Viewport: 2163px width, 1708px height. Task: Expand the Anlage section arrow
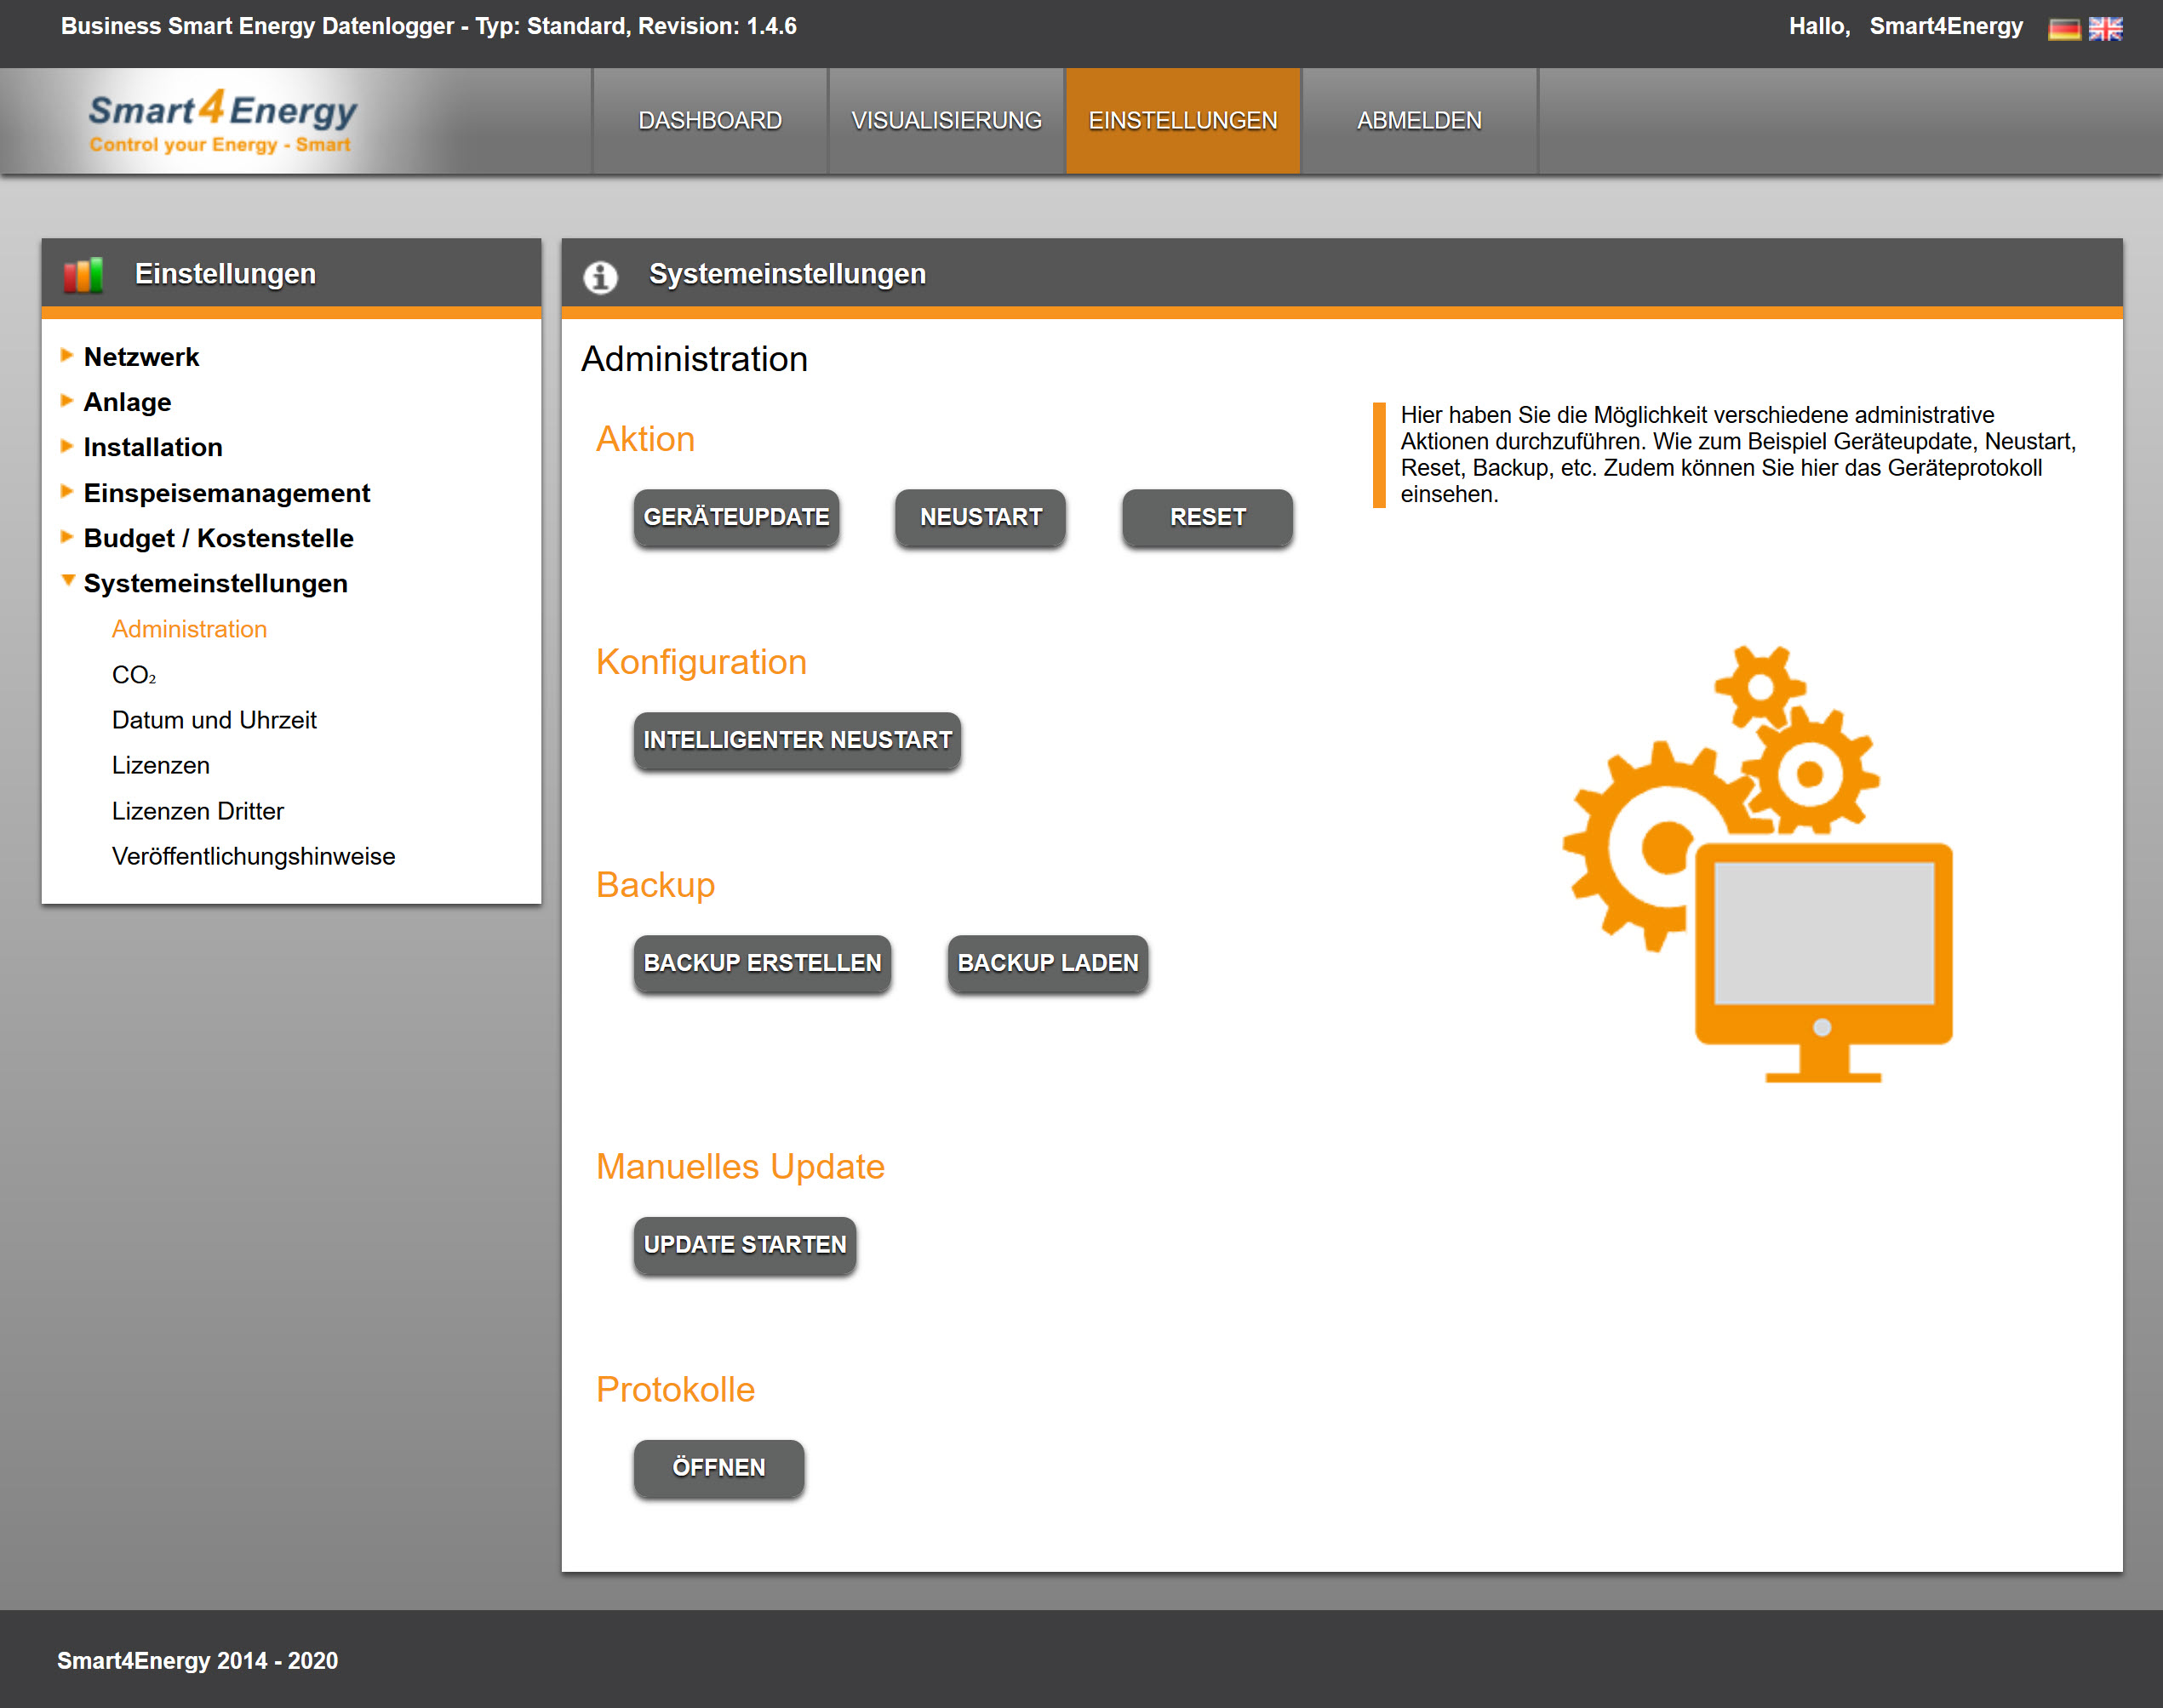67,401
